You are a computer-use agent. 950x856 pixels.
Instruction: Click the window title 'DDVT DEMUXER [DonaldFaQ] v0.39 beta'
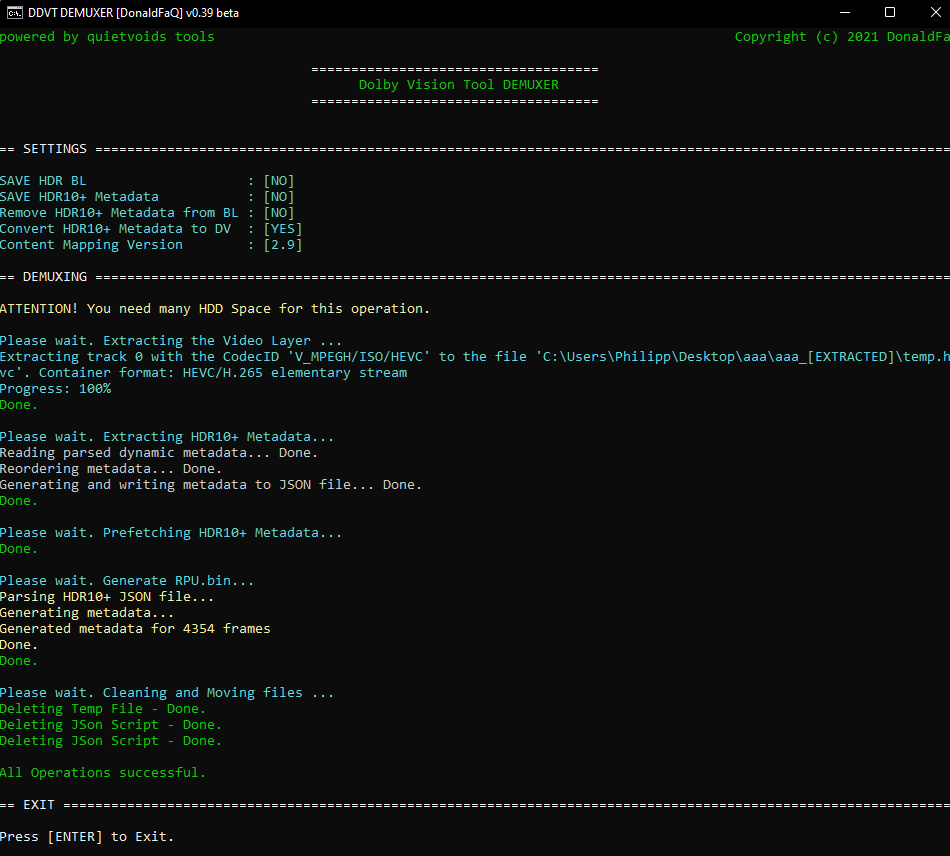(133, 13)
